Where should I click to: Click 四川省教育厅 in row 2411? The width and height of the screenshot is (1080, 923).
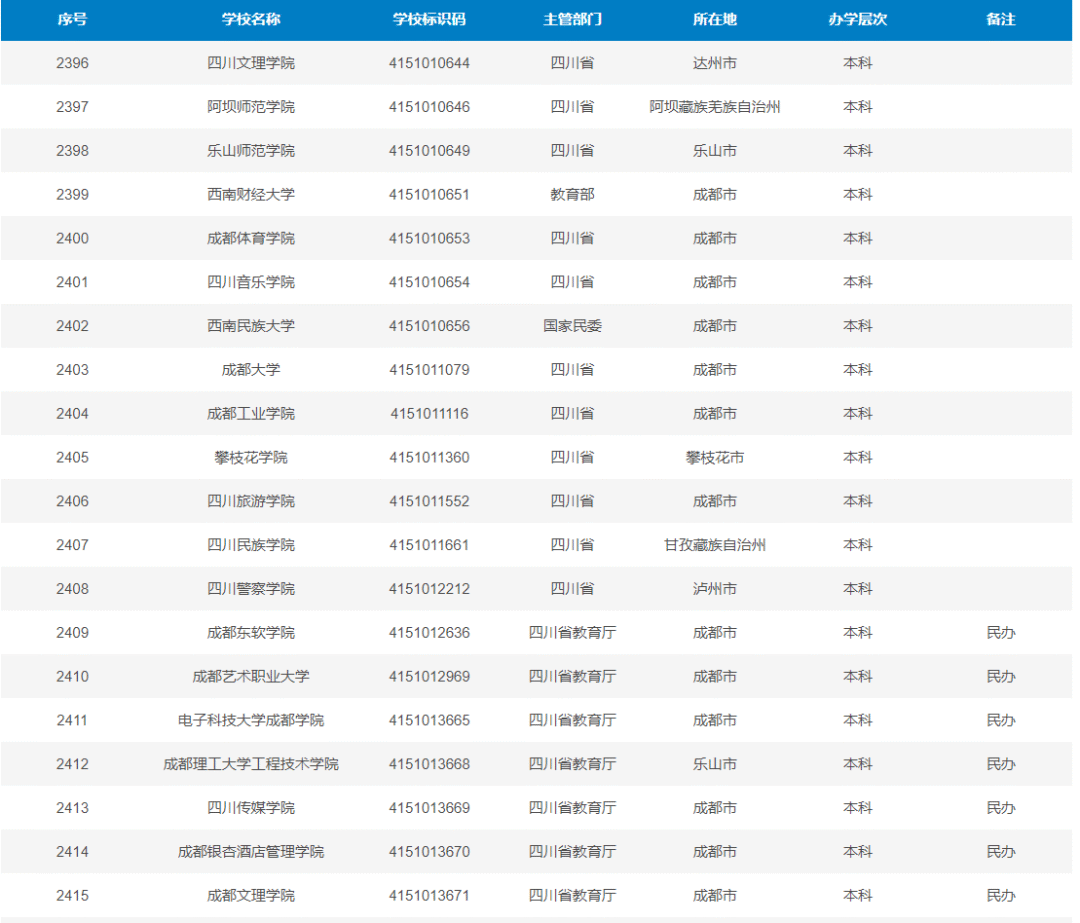(572, 720)
